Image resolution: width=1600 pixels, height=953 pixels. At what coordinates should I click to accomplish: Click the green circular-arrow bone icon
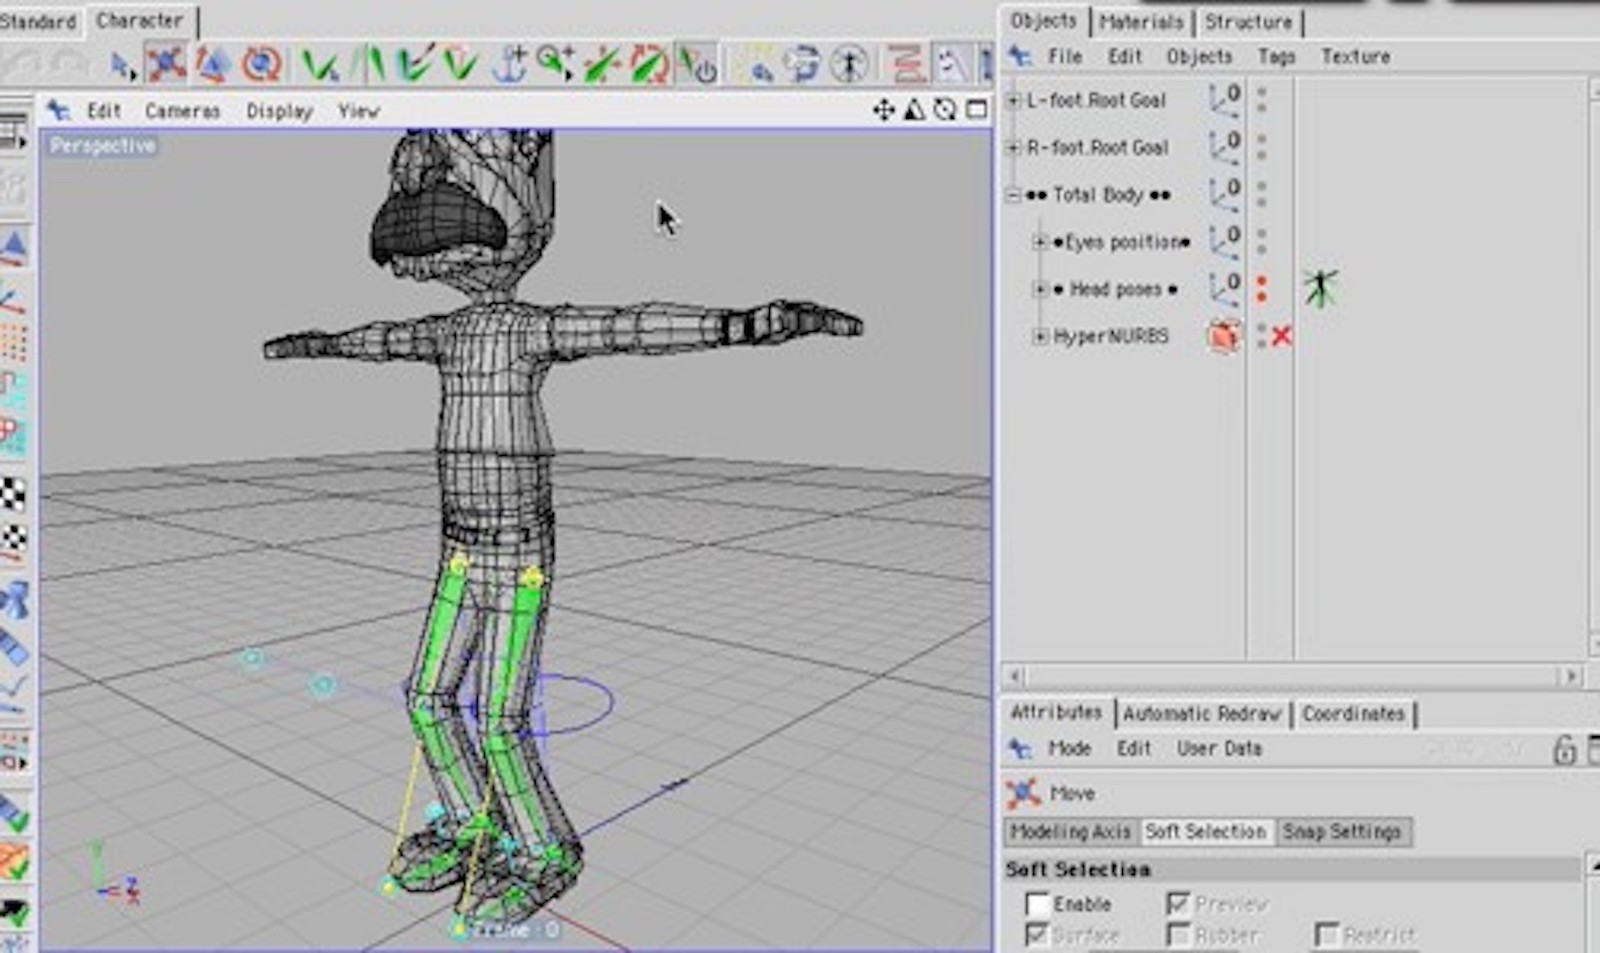coord(649,65)
